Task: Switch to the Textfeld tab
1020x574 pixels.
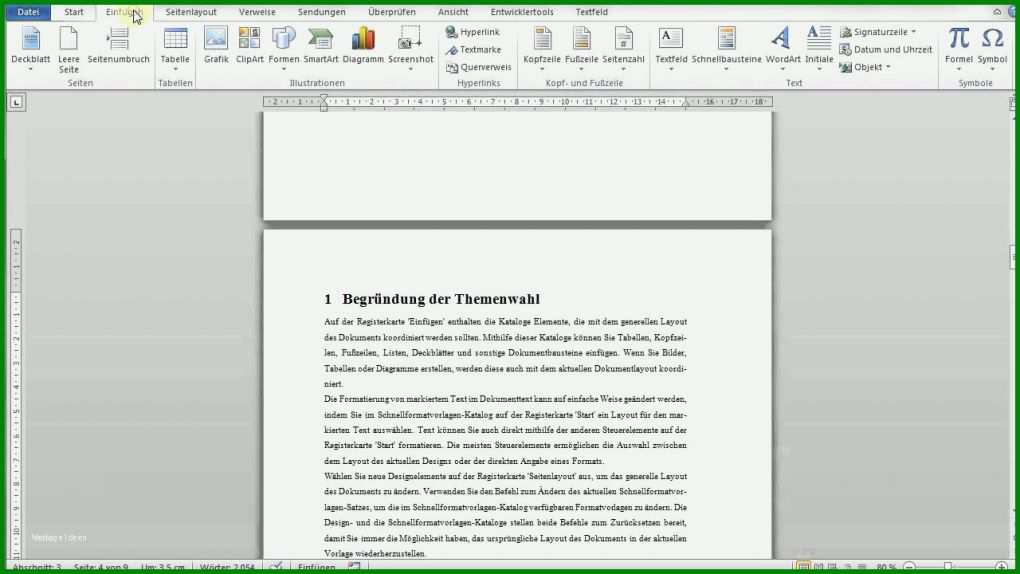Action: pyautogui.click(x=591, y=12)
